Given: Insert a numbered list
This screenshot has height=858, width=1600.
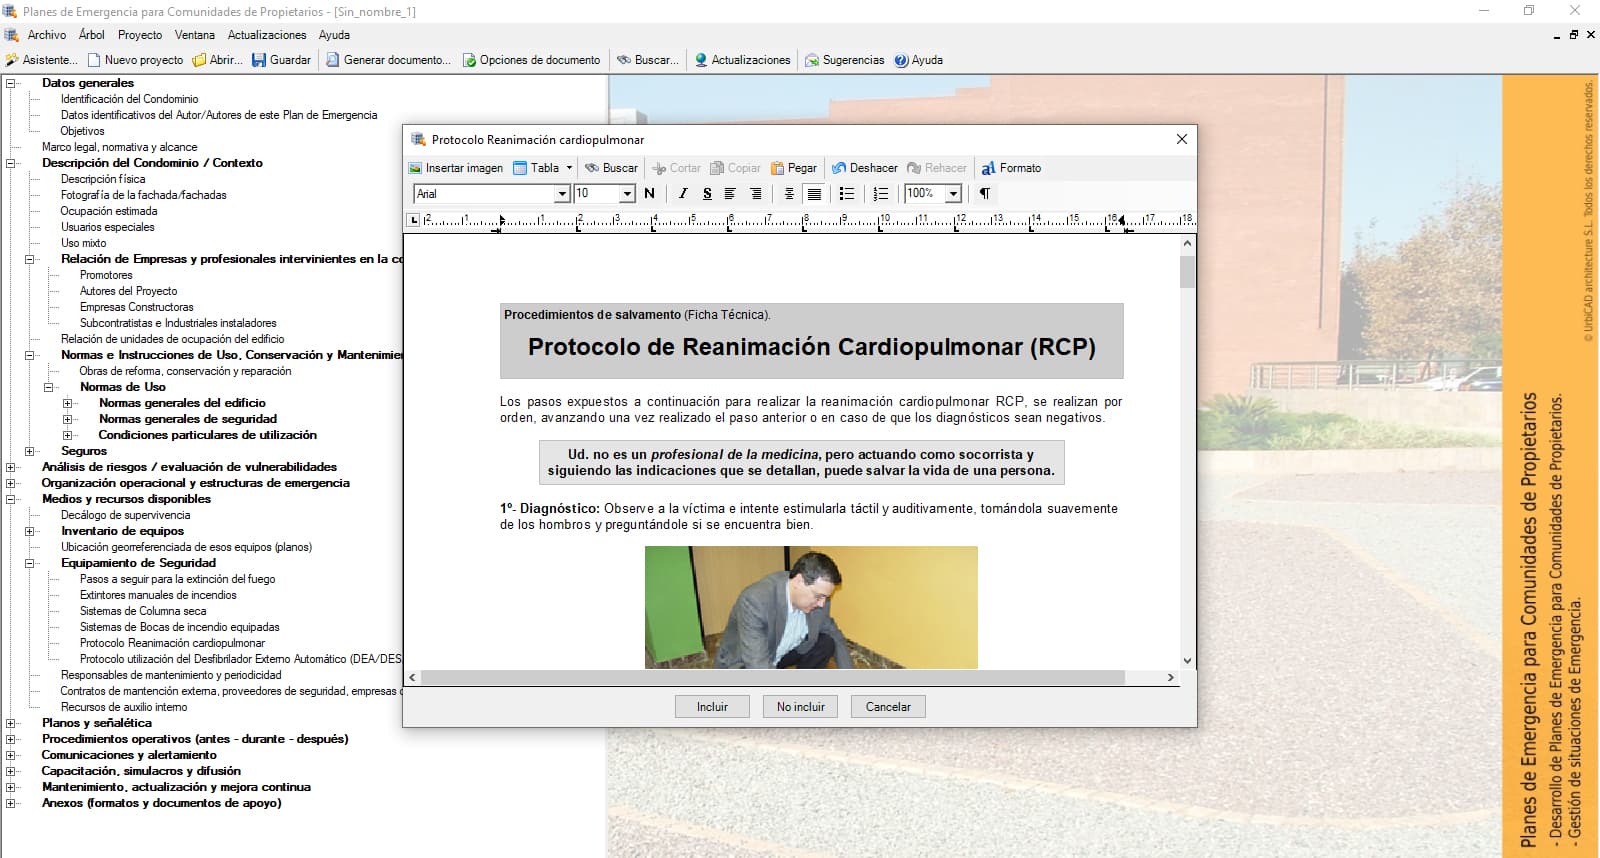Looking at the screenshot, I should coord(880,193).
